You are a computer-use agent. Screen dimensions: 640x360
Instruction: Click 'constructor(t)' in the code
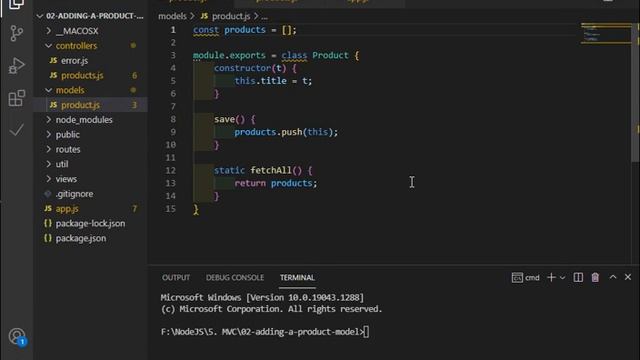250,68
